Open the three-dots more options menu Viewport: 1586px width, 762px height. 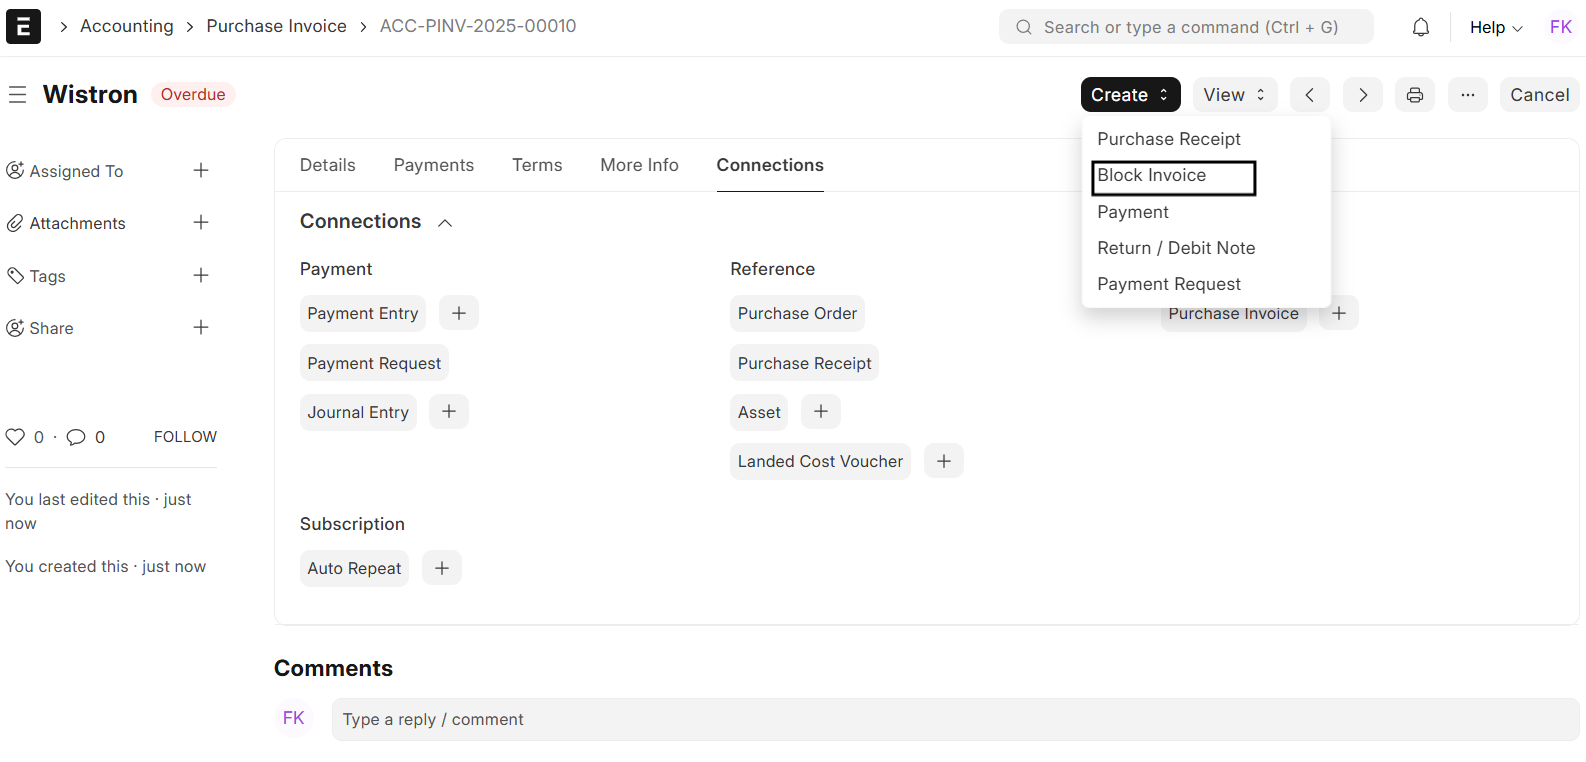point(1467,95)
